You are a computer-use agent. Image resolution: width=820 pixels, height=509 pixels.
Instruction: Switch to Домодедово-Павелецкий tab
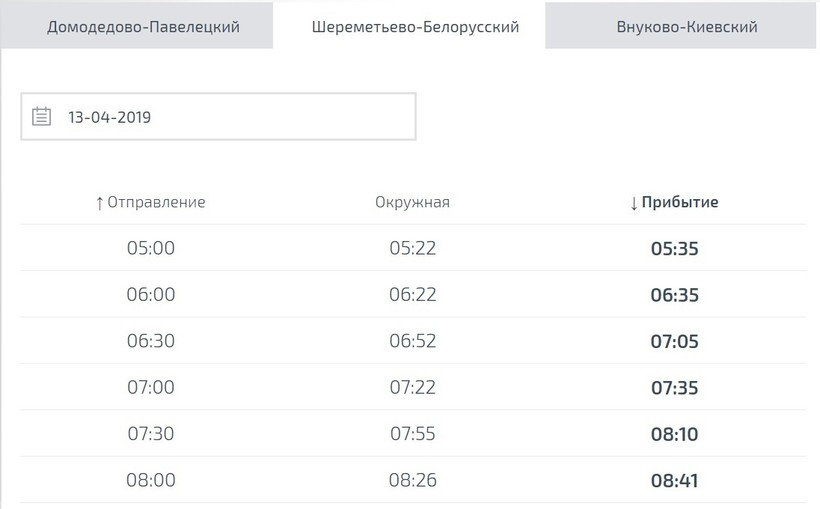pos(143,27)
